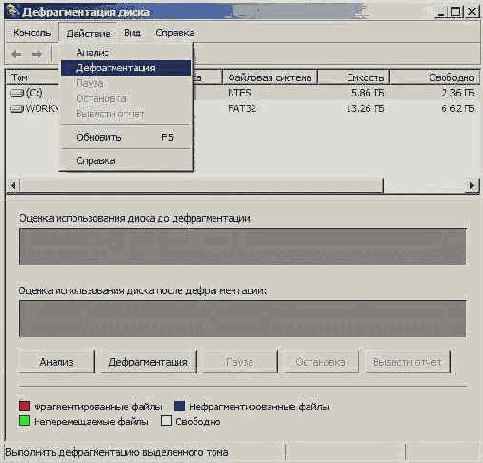Select the (C:) drive icon in the volume list
The width and height of the screenshot is (483, 463).
pyautogui.click(x=17, y=93)
